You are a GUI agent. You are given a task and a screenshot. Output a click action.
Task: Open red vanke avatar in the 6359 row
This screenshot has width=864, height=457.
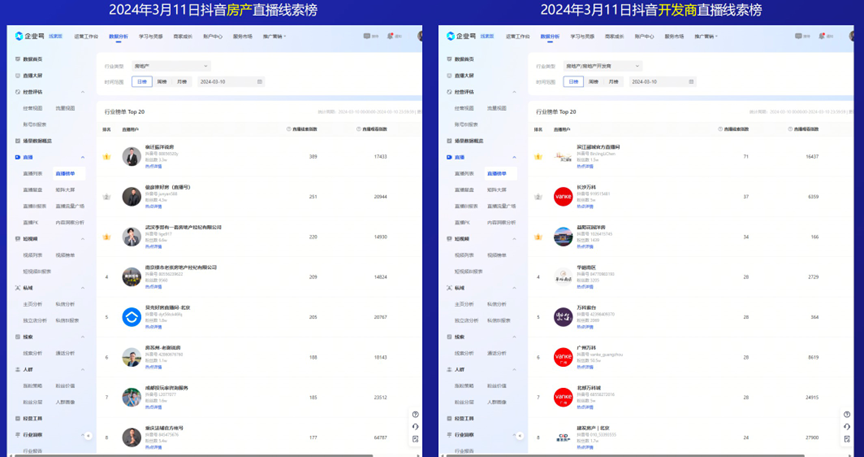pyautogui.click(x=563, y=197)
